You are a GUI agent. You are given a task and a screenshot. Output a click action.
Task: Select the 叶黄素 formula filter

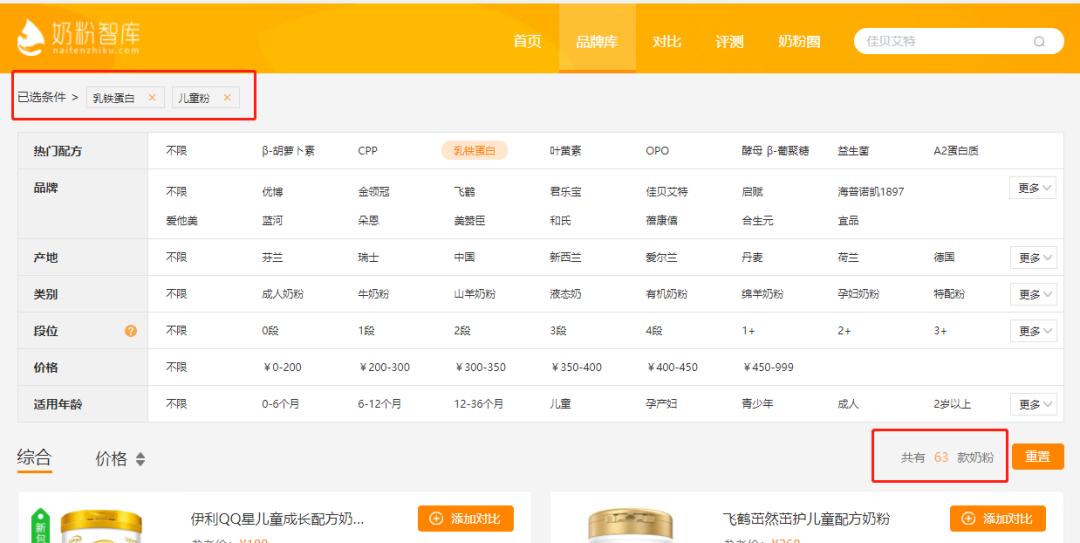click(565, 151)
